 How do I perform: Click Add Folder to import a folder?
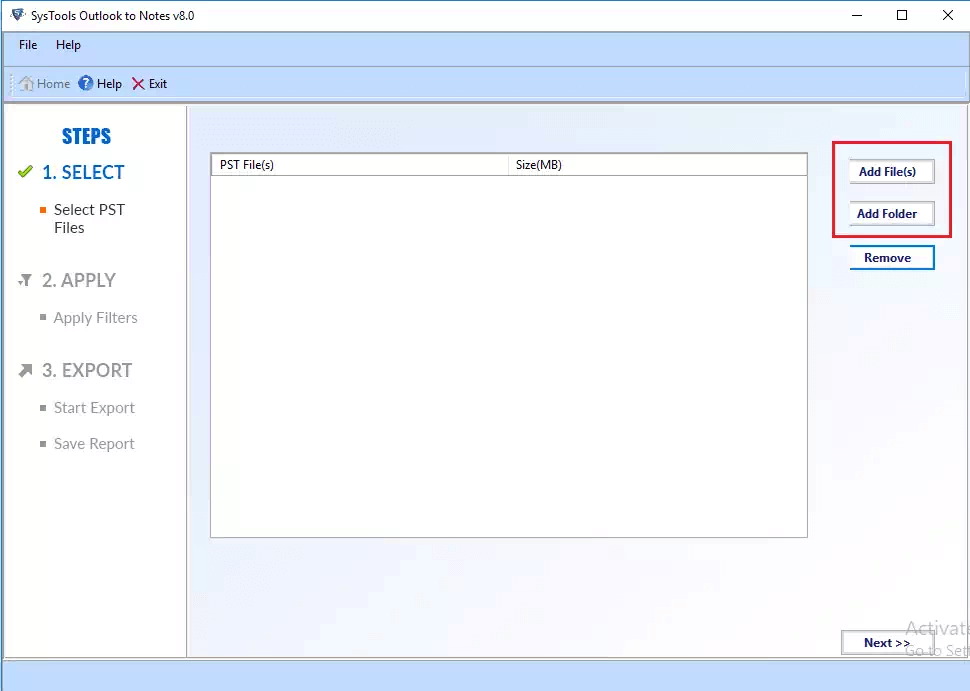point(889,213)
